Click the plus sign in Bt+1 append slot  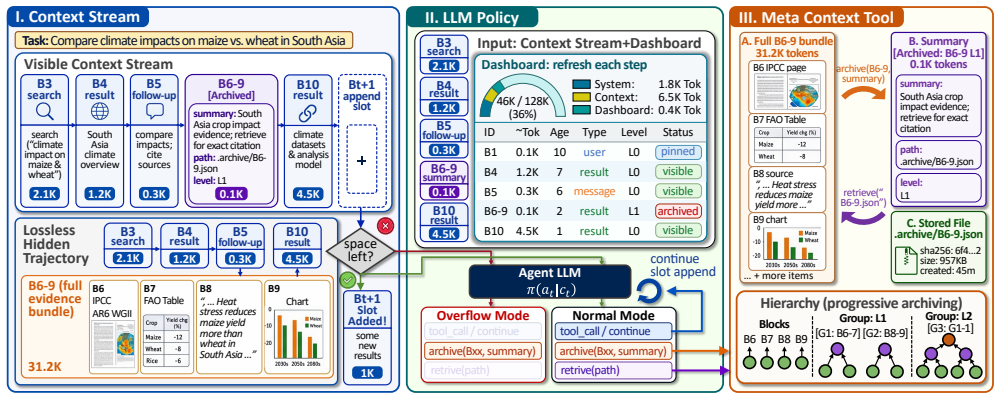click(x=362, y=162)
